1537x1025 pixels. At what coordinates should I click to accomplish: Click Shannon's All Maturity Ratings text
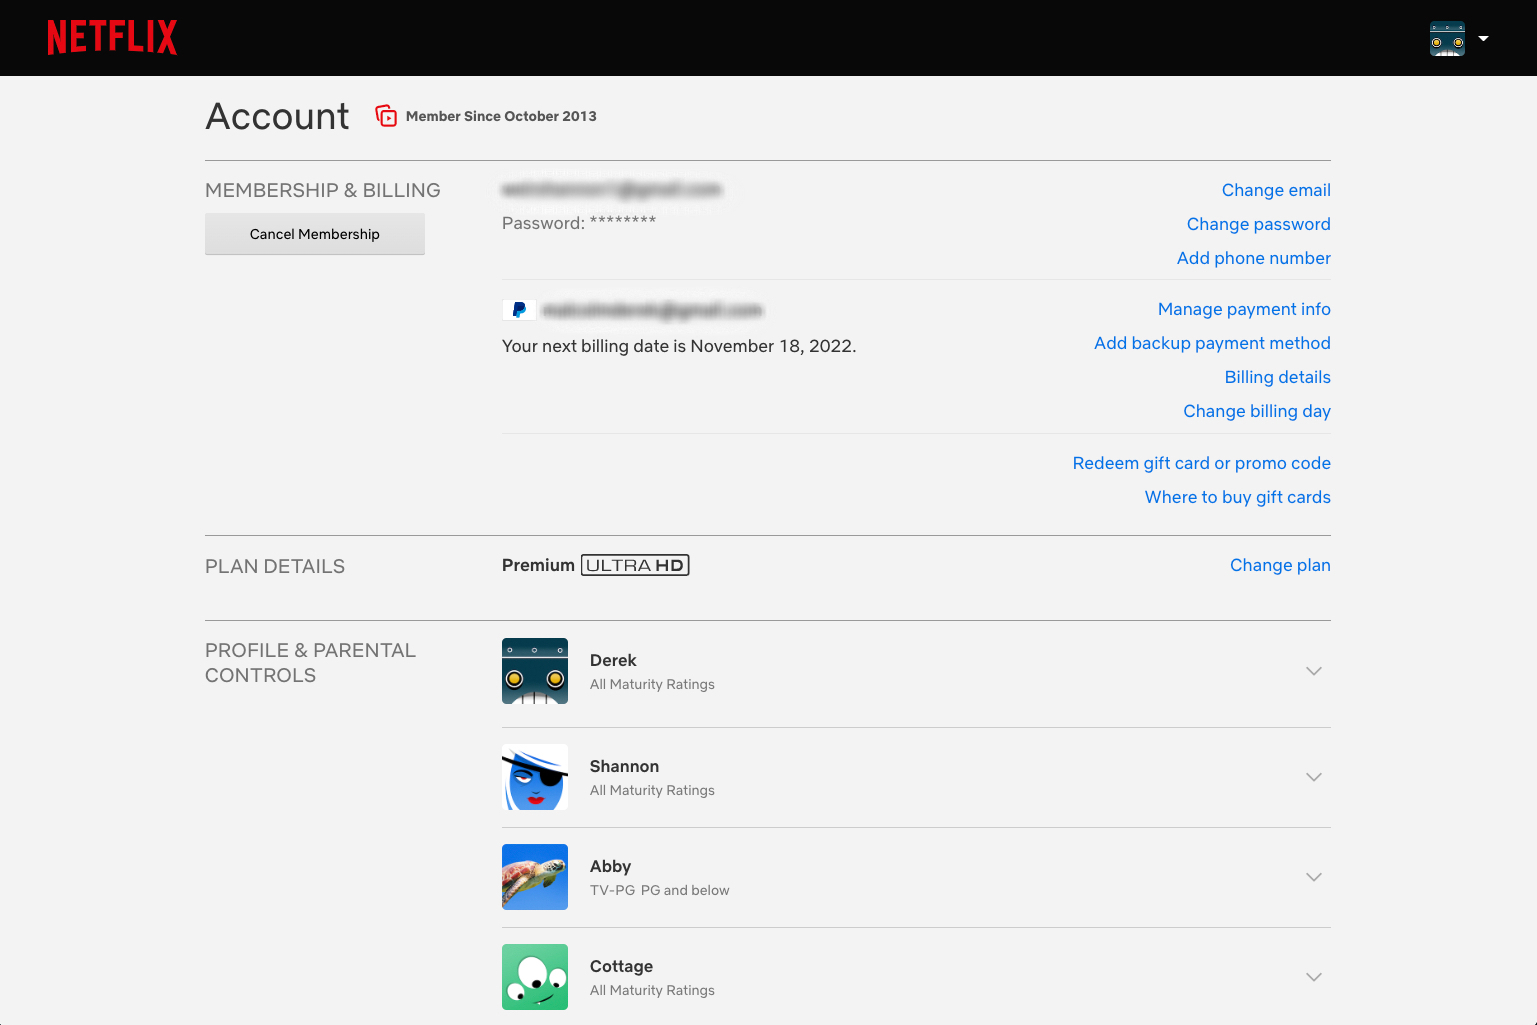[652, 790]
